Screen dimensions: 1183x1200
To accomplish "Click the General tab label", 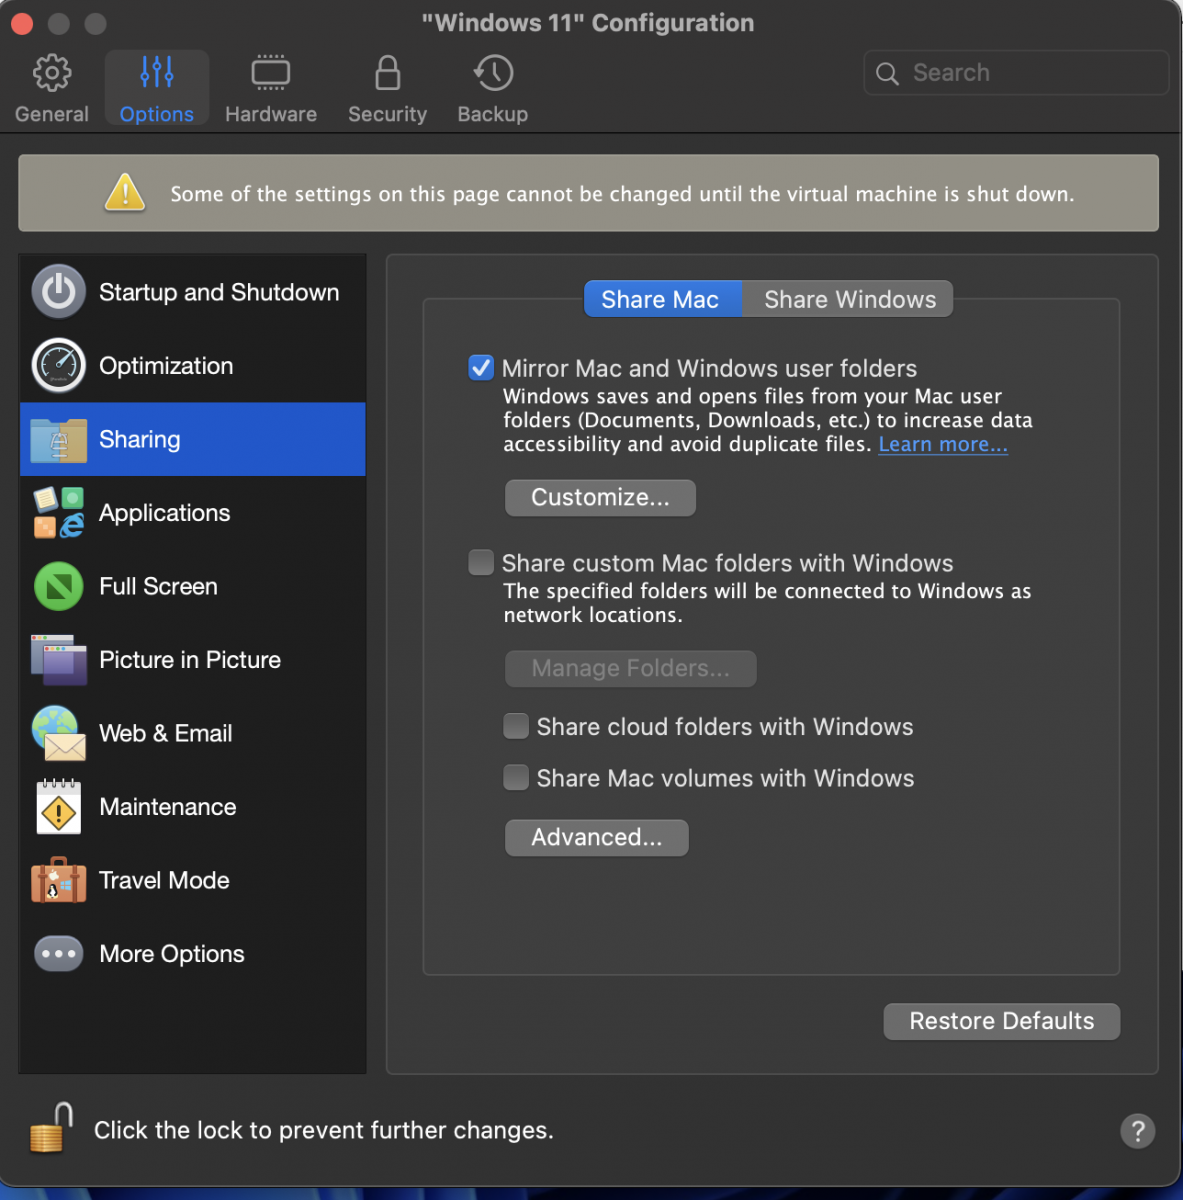I will [52, 114].
